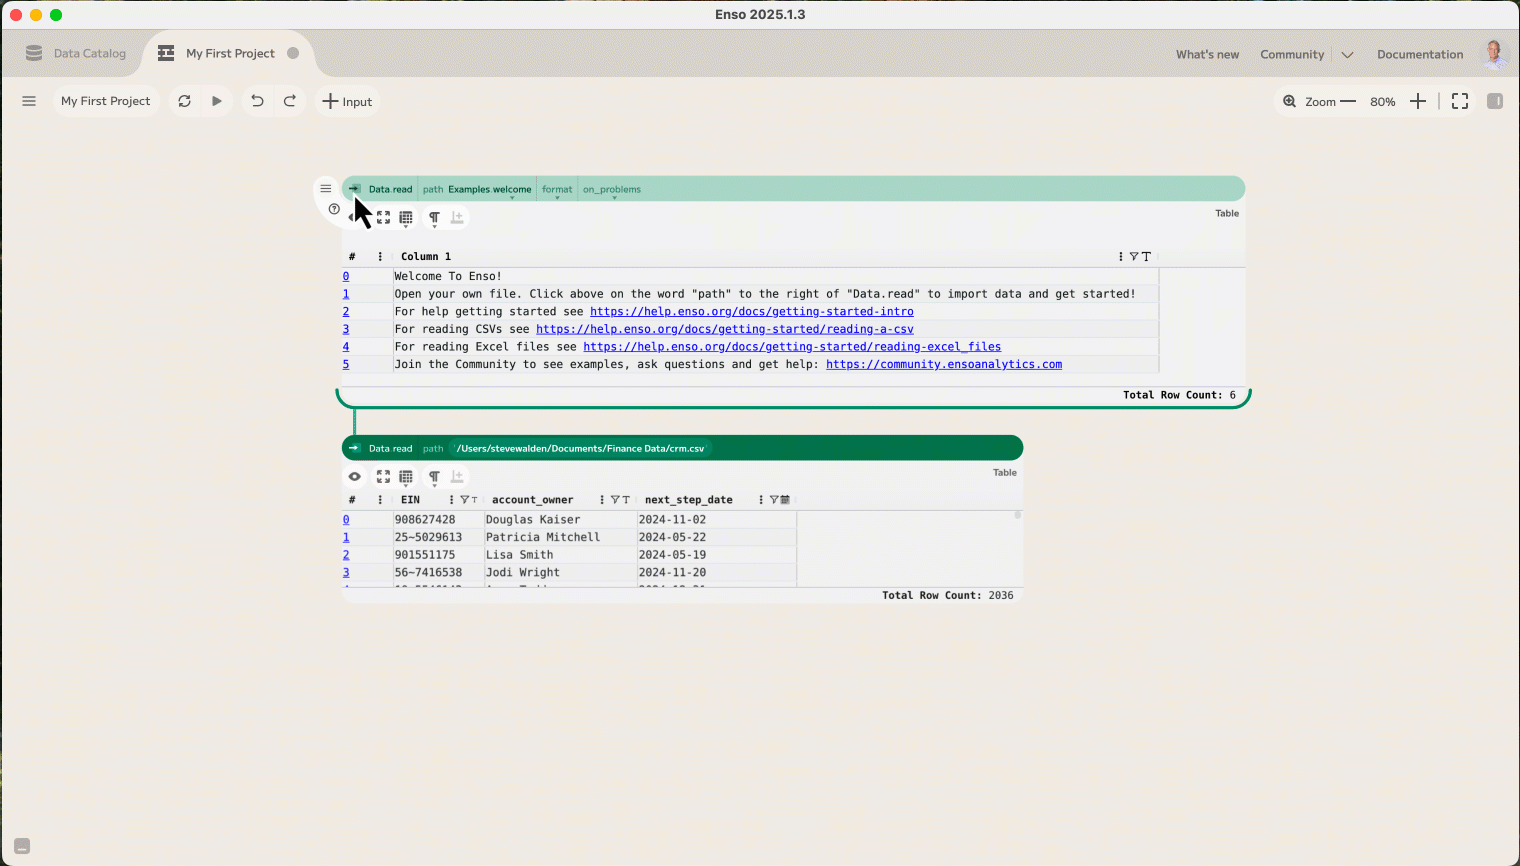Click the fit-all fullscreen icon in toolbar
This screenshot has width=1520, height=866.
tap(1460, 101)
